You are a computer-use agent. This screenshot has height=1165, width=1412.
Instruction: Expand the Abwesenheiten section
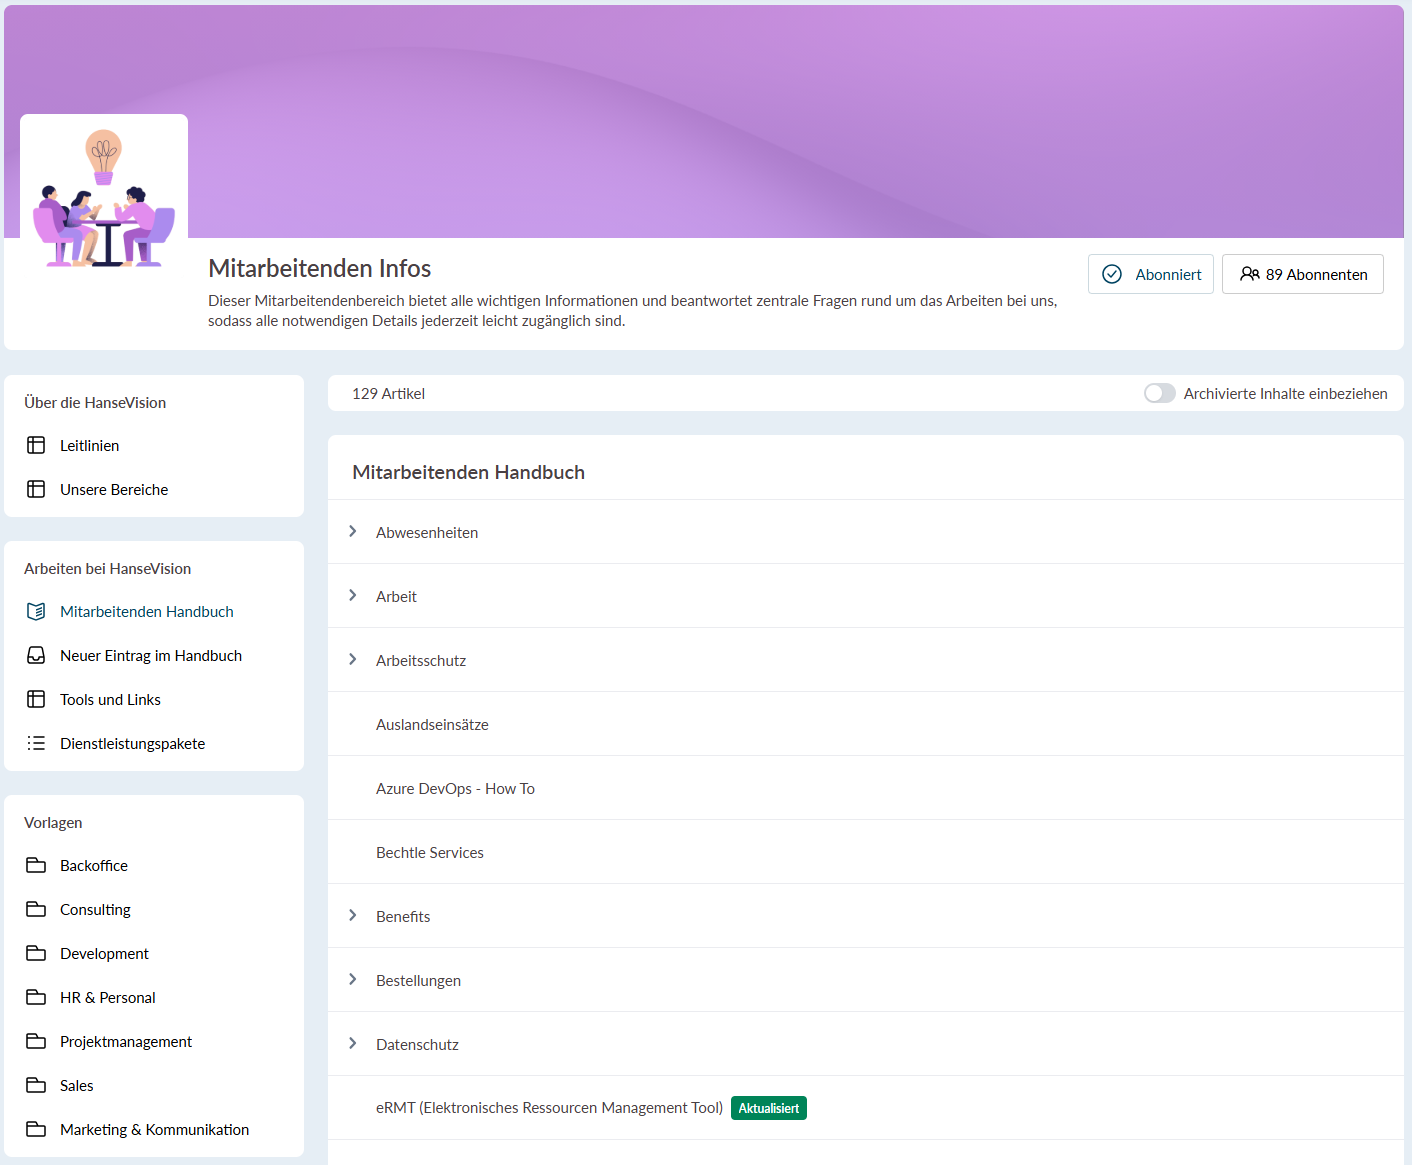tap(353, 531)
